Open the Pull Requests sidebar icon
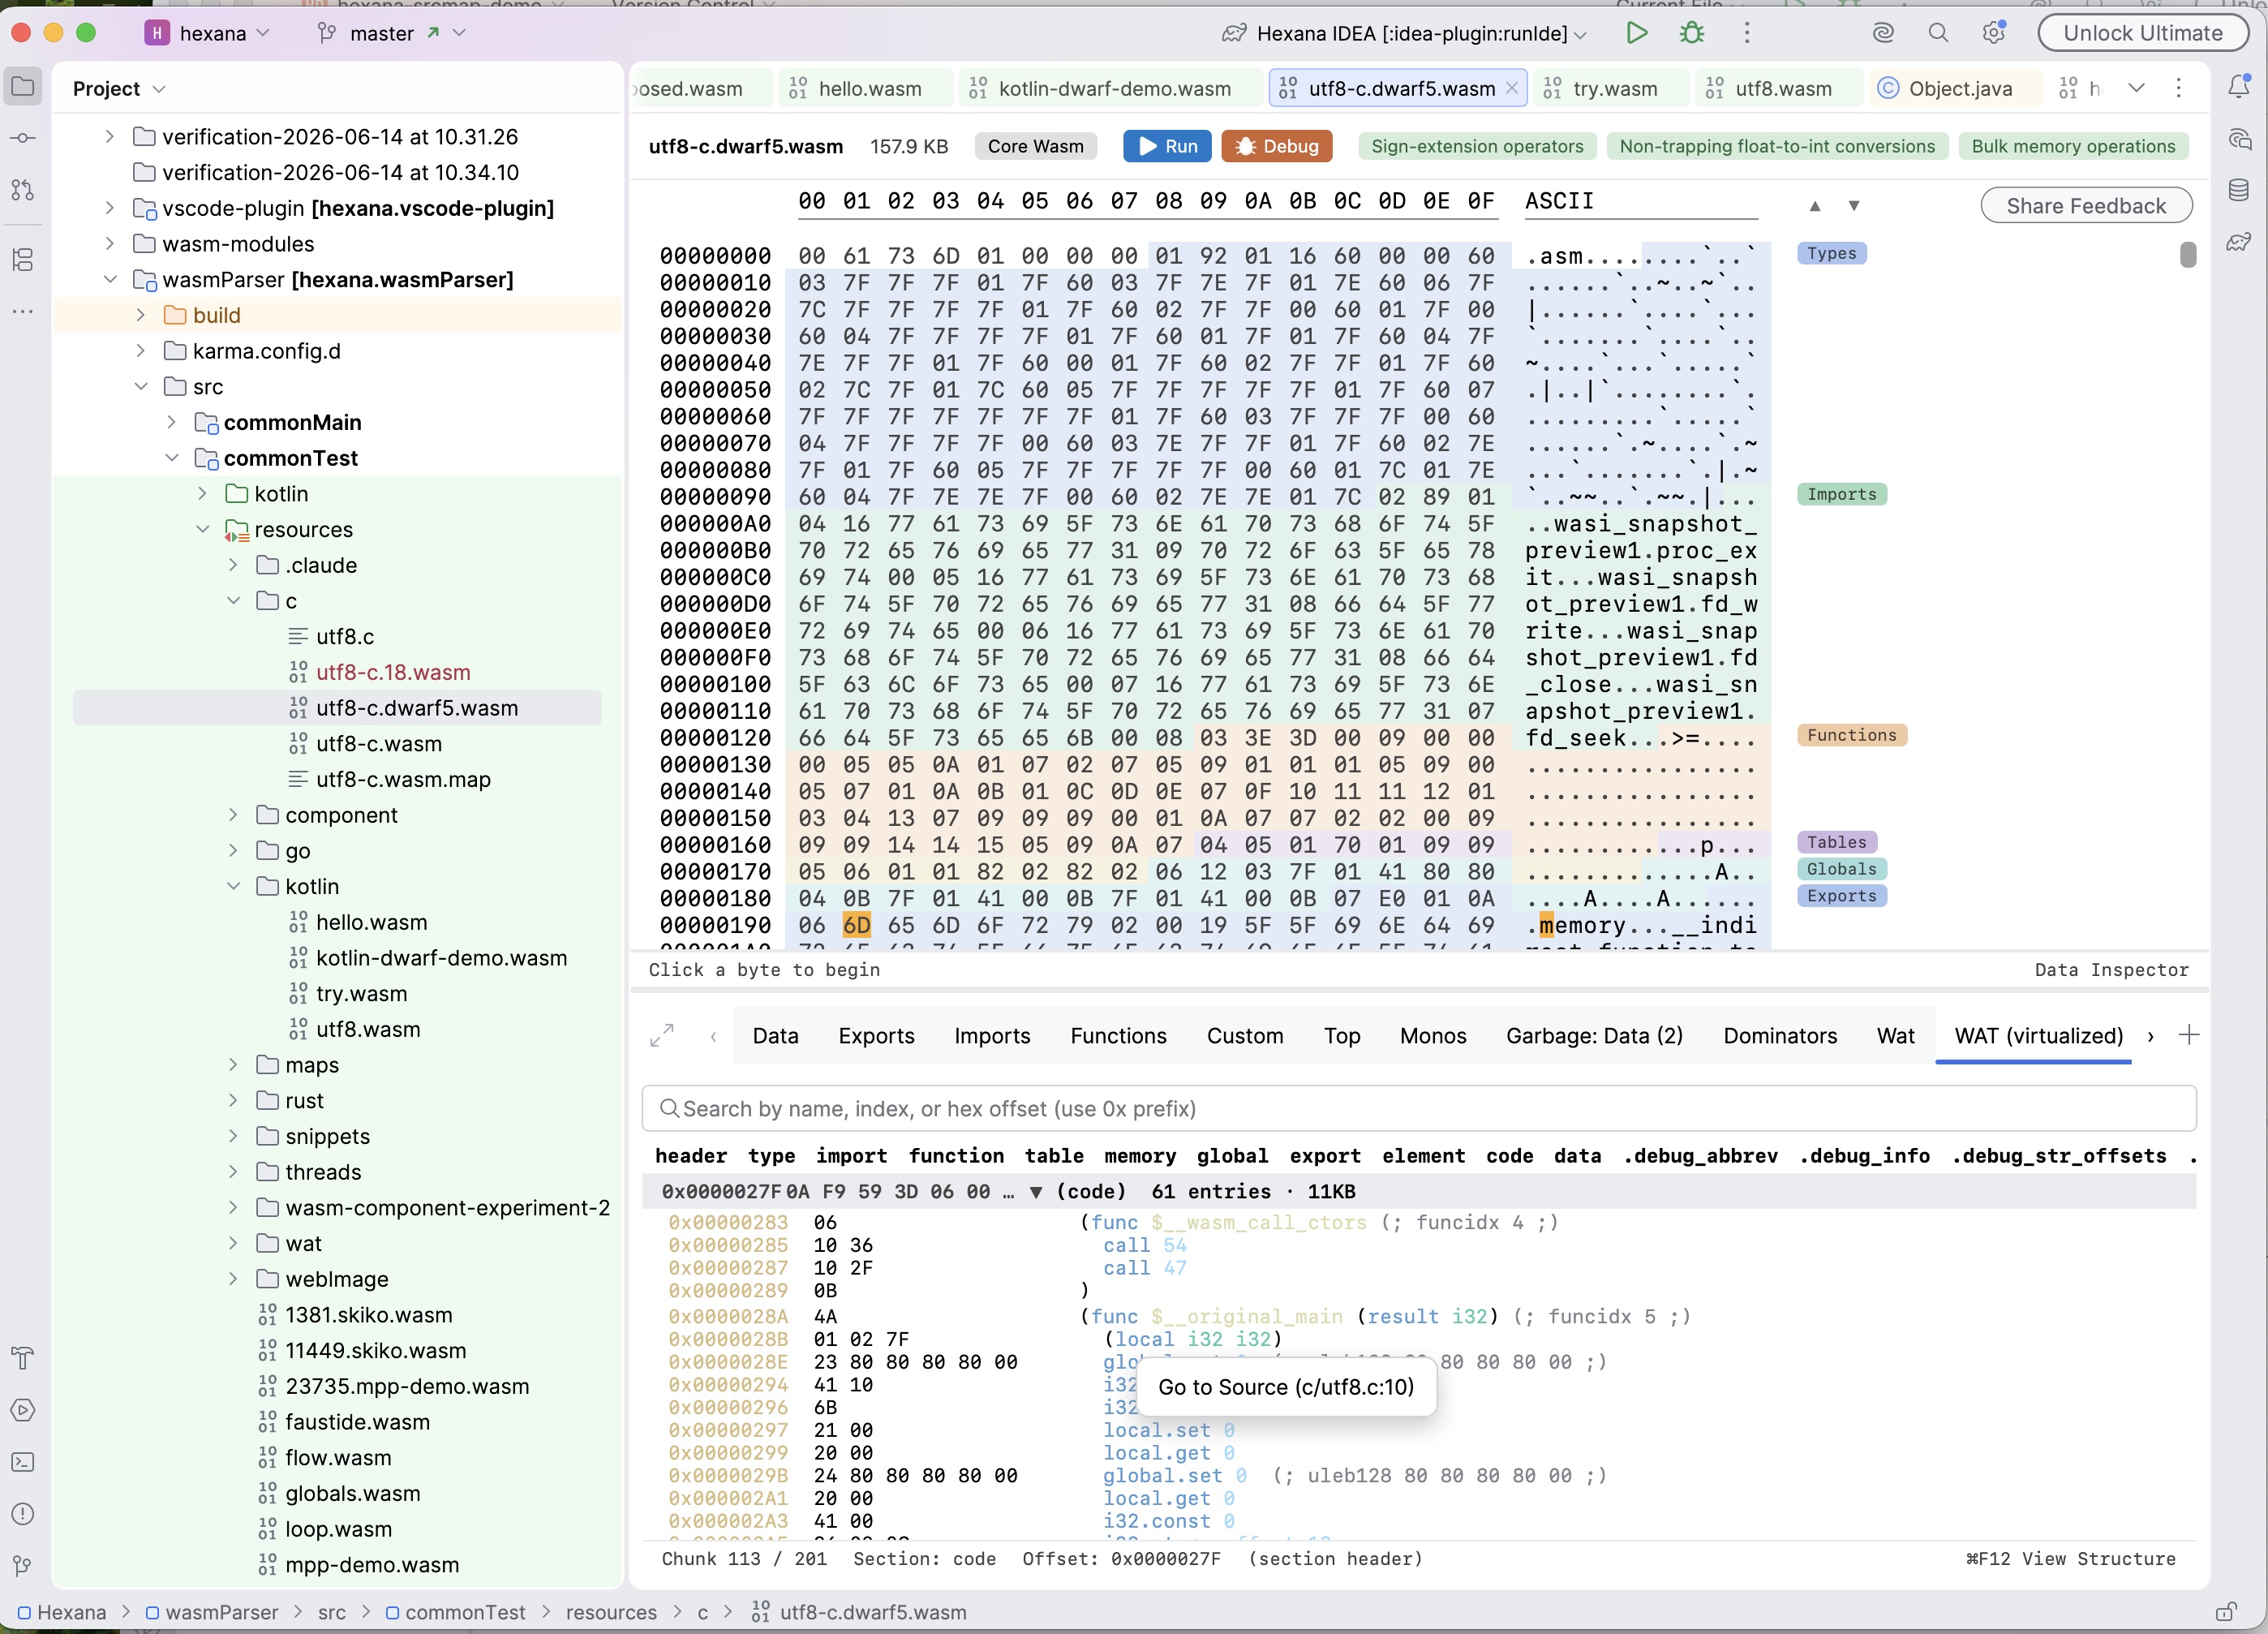Screen dimensions: 2268x1634 tap(23, 190)
